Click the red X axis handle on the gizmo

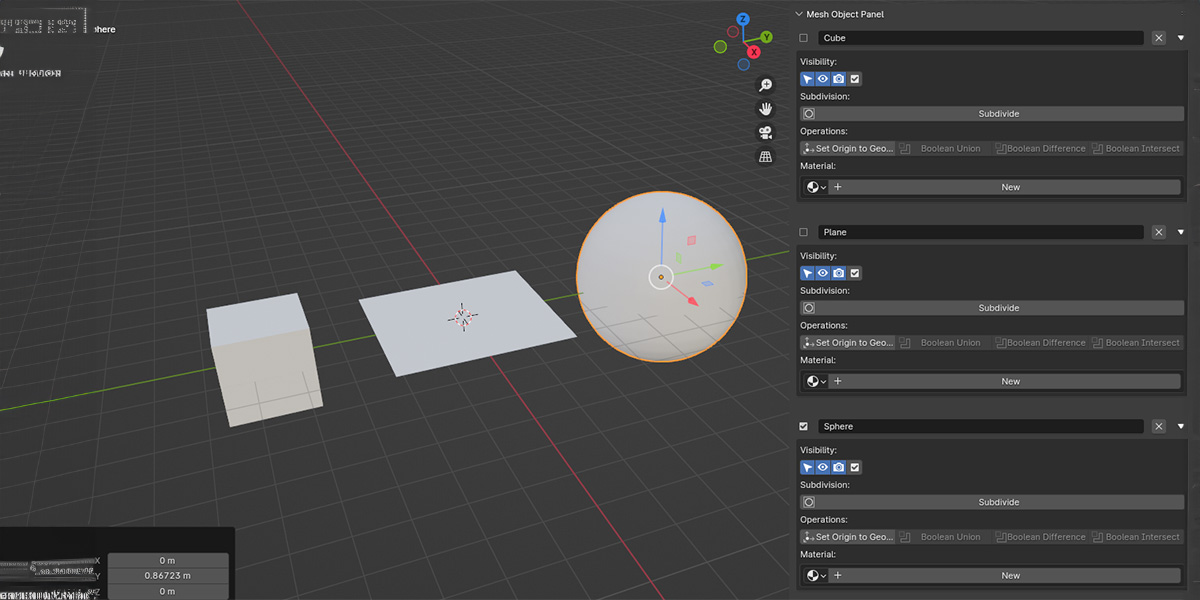tap(754, 52)
